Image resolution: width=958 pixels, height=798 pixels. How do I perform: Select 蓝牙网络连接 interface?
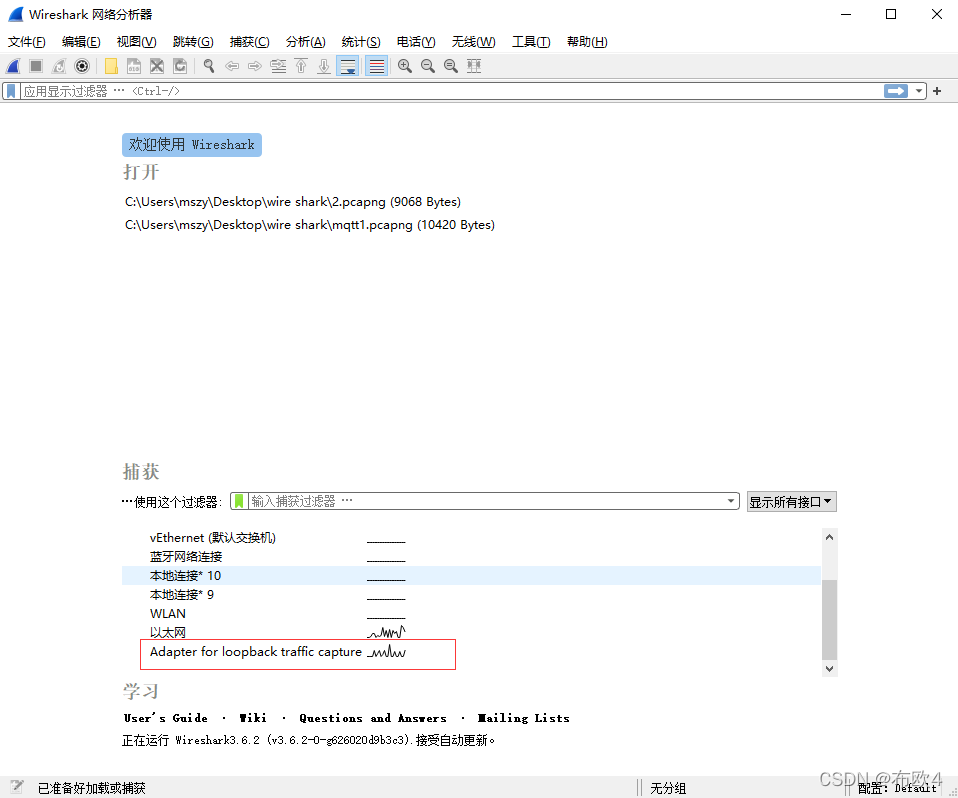pyautogui.click(x=471, y=557)
